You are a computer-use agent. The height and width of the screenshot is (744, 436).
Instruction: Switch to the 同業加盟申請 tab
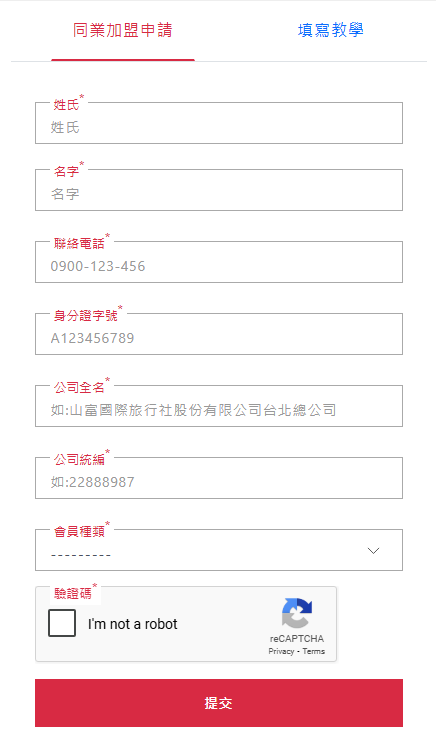point(123,30)
